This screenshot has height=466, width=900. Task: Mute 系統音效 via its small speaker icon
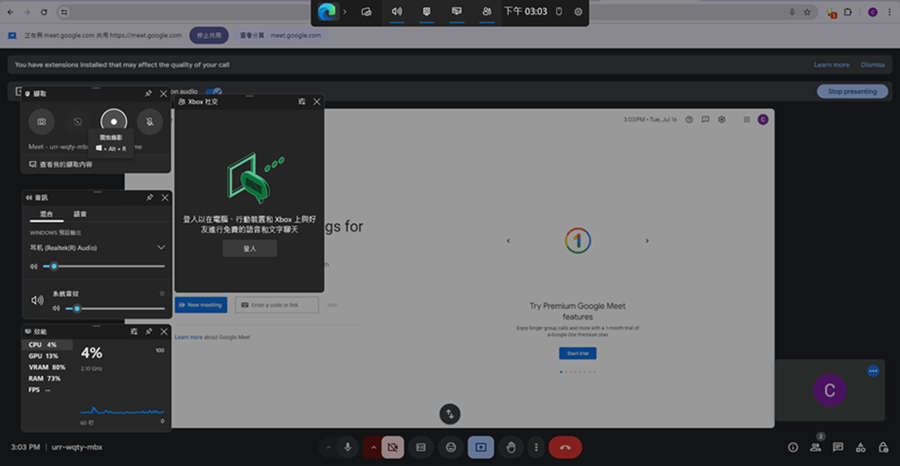click(56, 308)
